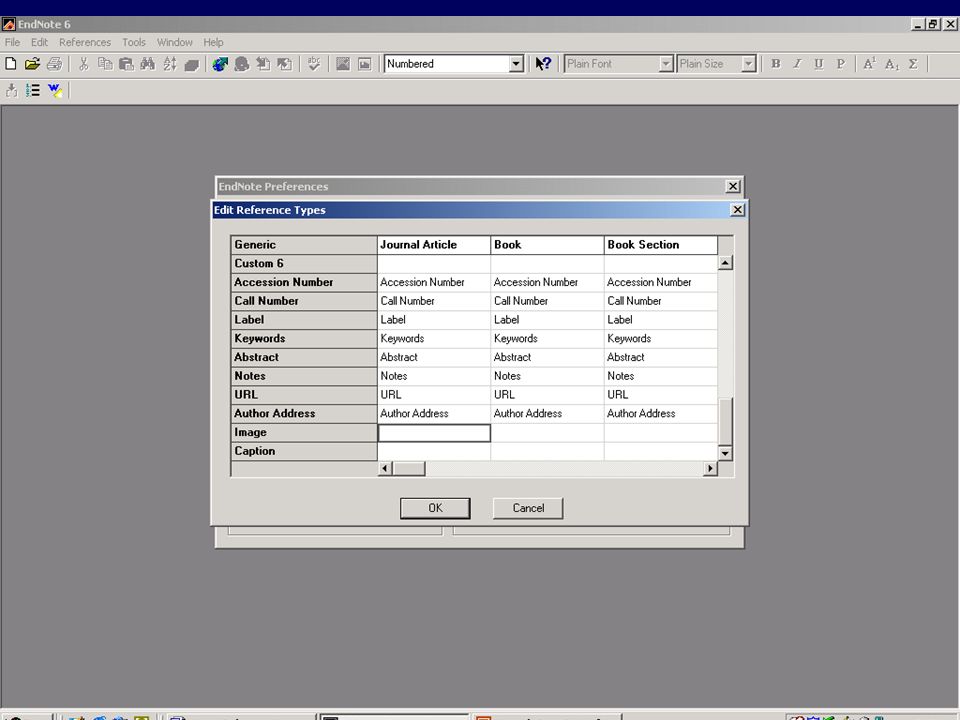
Task: Click Book's Call Number cell
Action: tap(547, 301)
